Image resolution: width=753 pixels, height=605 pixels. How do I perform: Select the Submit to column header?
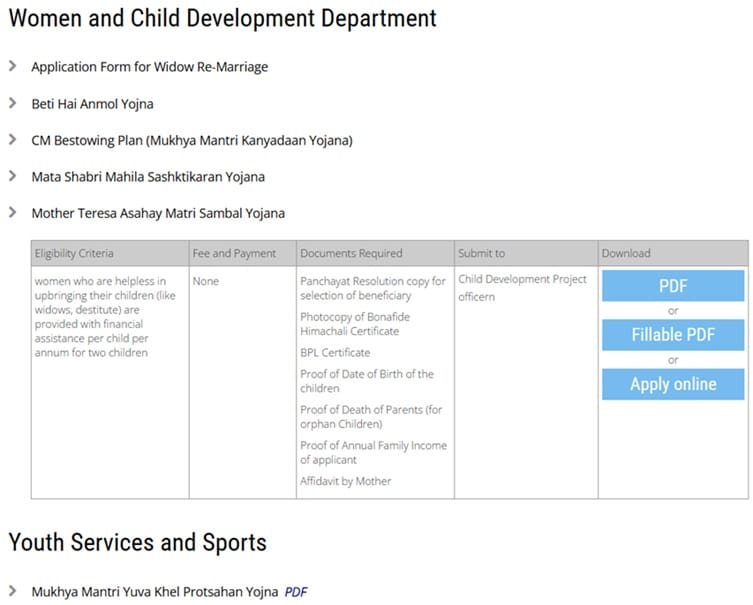click(481, 253)
